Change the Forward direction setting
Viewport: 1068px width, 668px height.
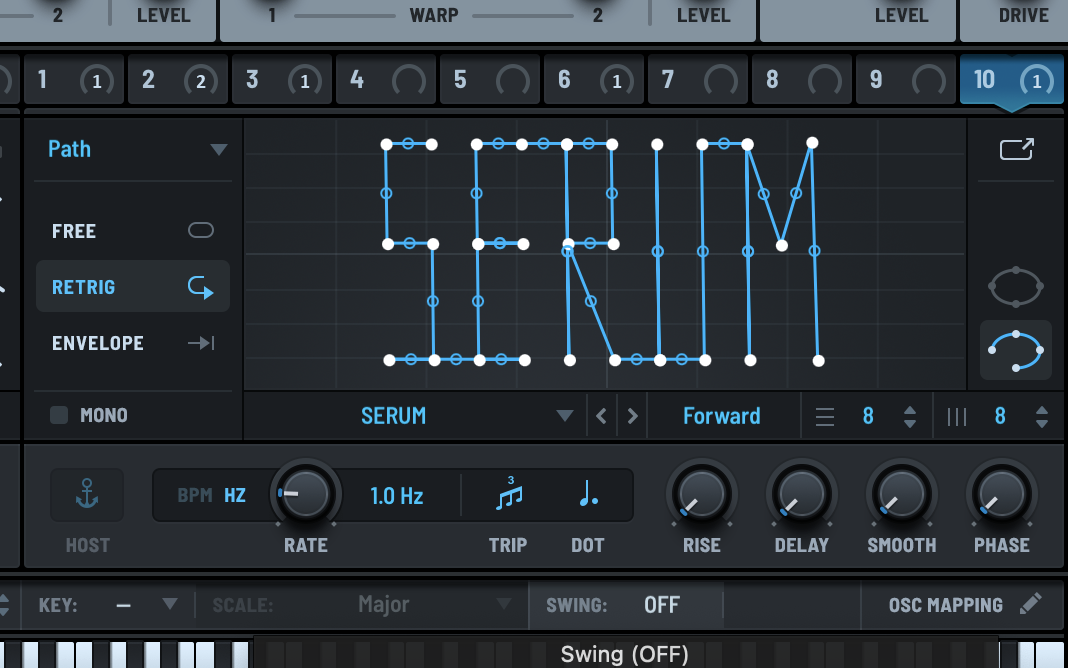point(722,415)
